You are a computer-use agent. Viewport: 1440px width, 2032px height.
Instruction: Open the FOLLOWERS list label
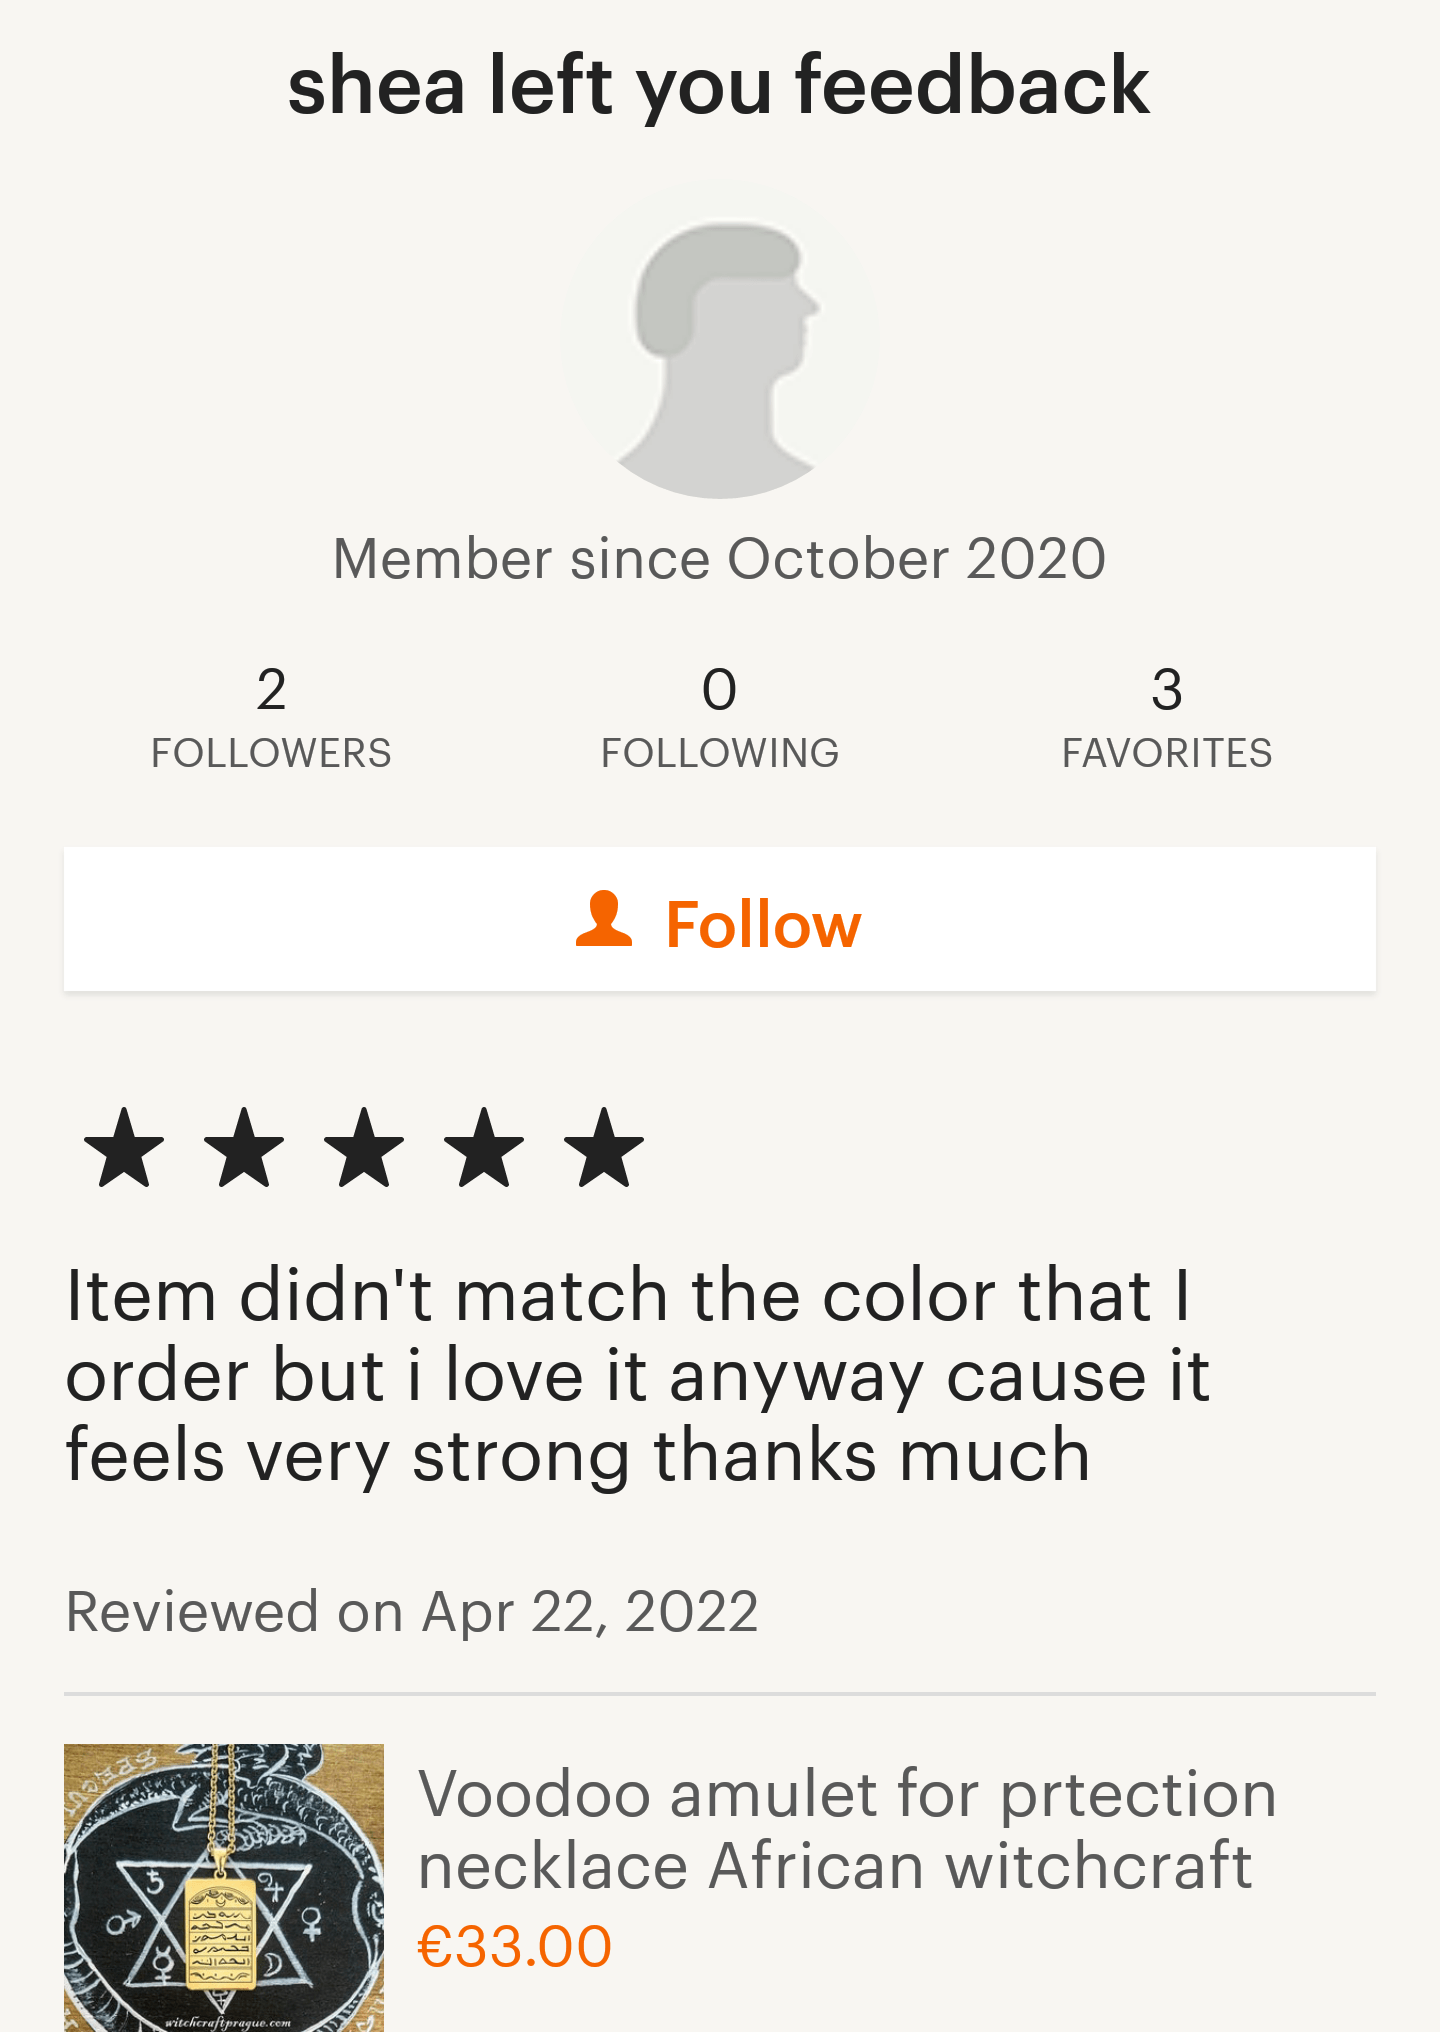pyautogui.click(x=271, y=753)
